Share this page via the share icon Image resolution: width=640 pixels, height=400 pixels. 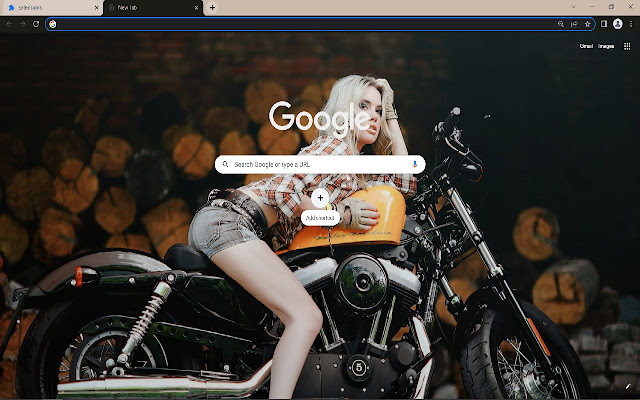click(574, 24)
